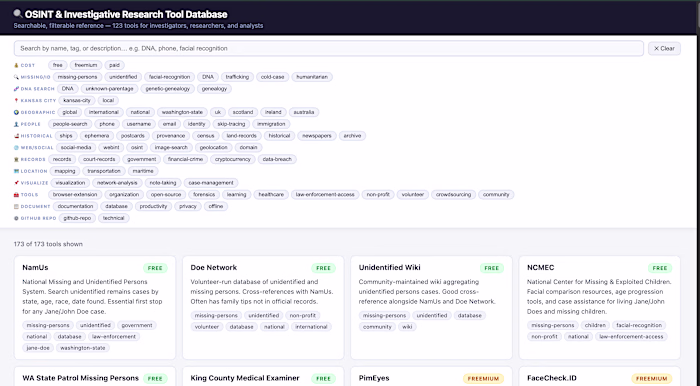Open the Unidentified Wiki card title
The height and width of the screenshot is (386, 700).
390,268
